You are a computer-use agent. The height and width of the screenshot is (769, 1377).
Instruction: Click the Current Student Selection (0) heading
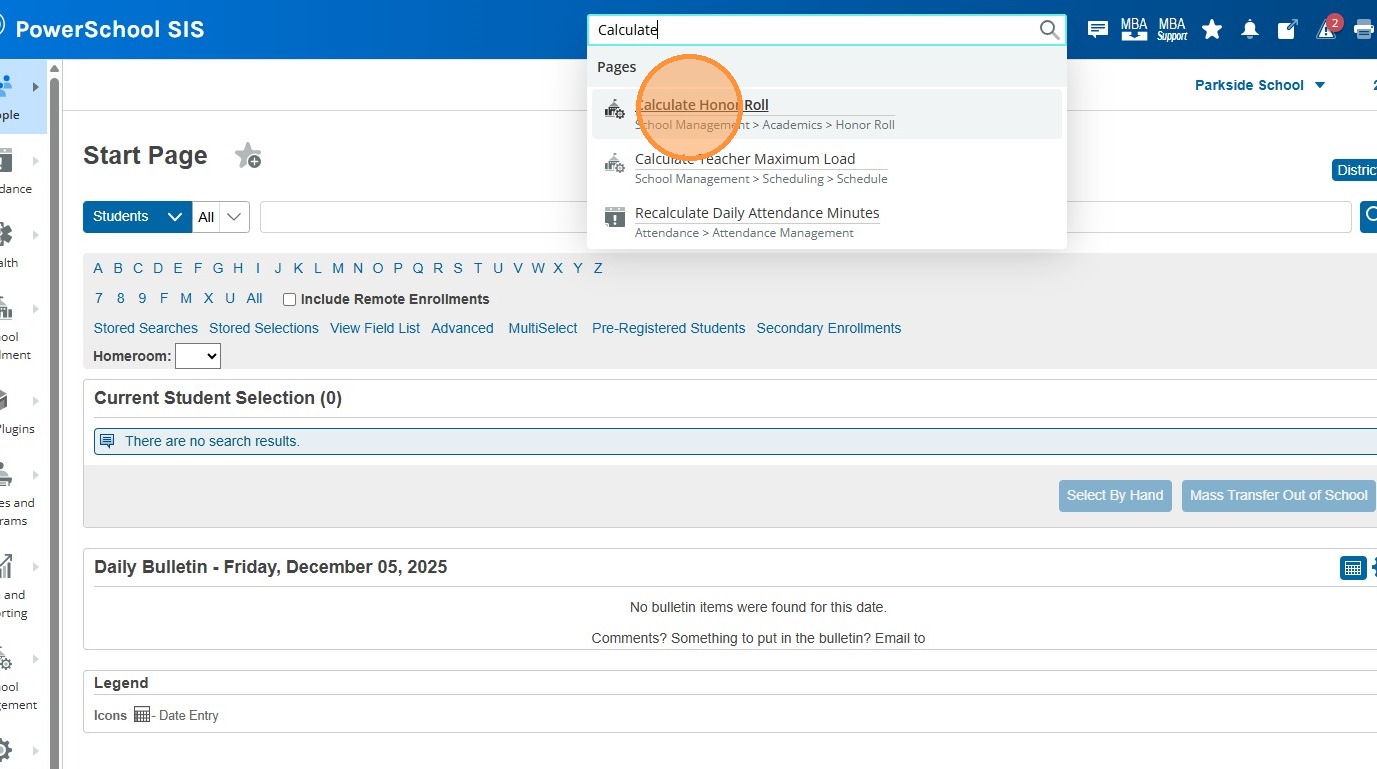click(x=218, y=398)
